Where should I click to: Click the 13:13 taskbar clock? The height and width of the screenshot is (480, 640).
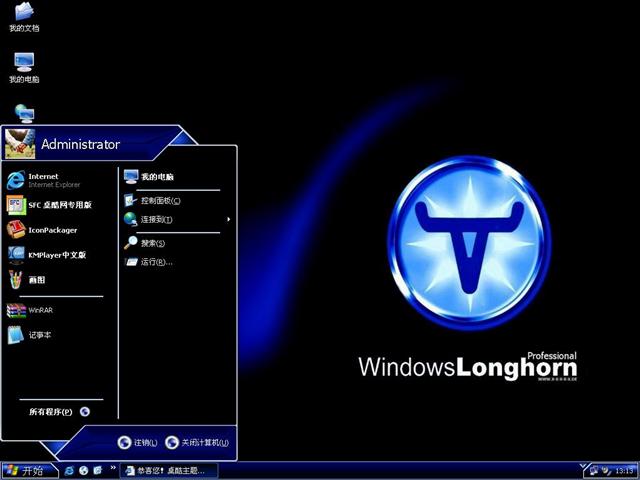click(x=624, y=471)
